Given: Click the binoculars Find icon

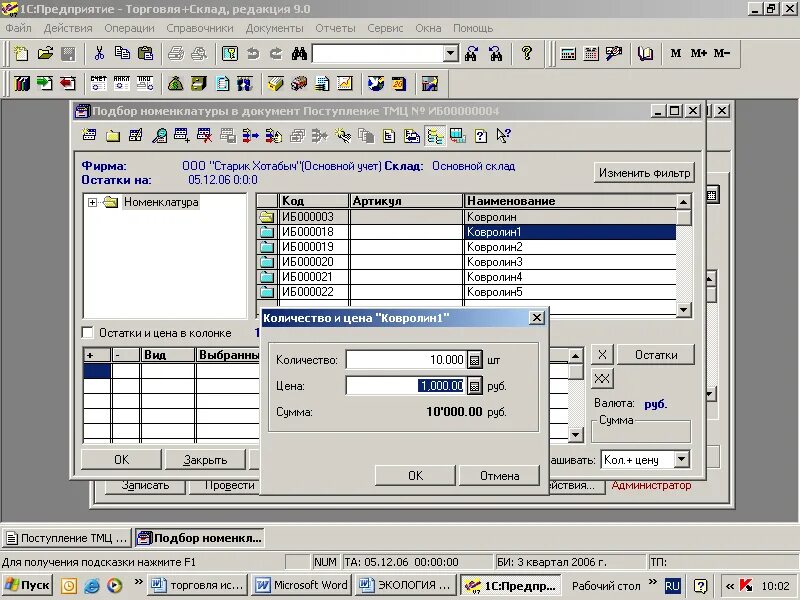Looking at the screenshot, I should [299, 53].
